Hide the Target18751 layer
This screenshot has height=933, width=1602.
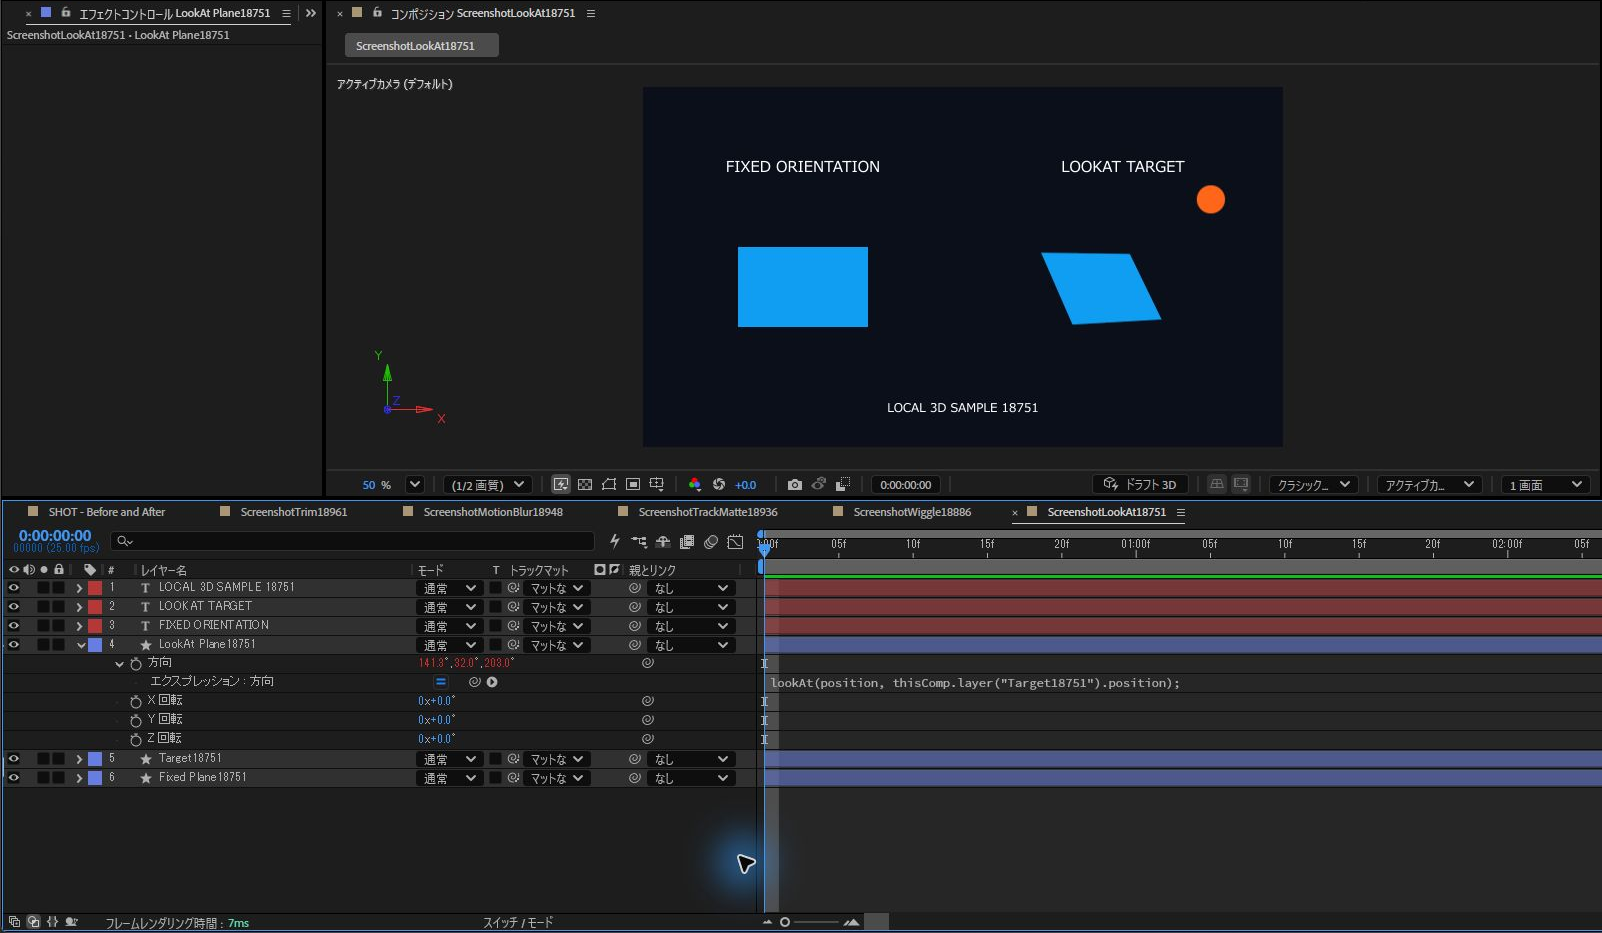[14, 759]
